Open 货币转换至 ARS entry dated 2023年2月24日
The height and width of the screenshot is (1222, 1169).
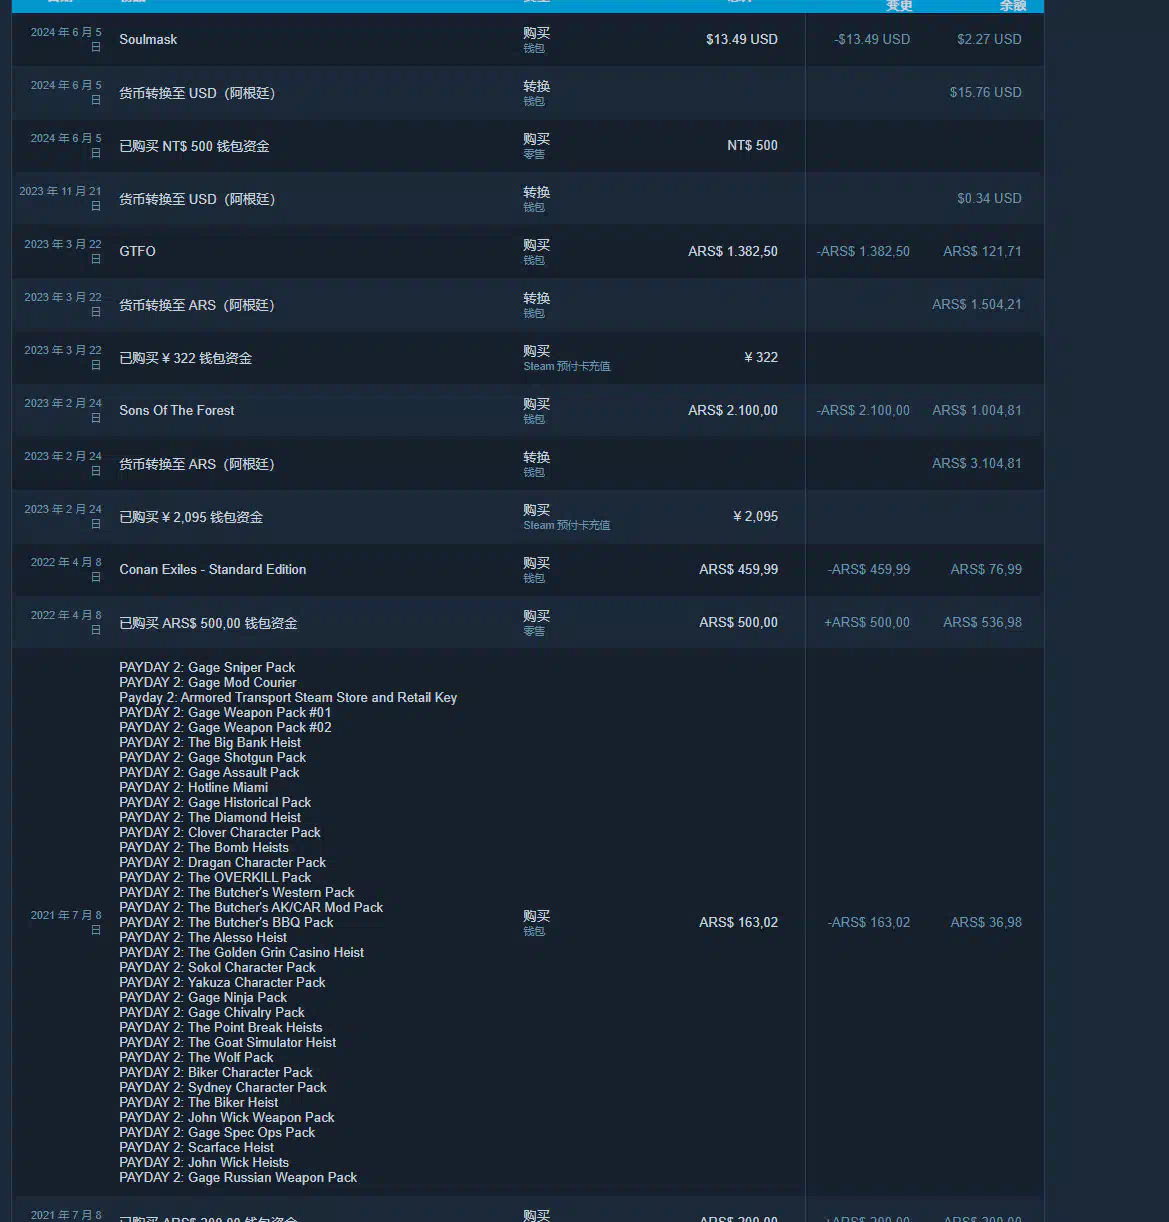197,464
